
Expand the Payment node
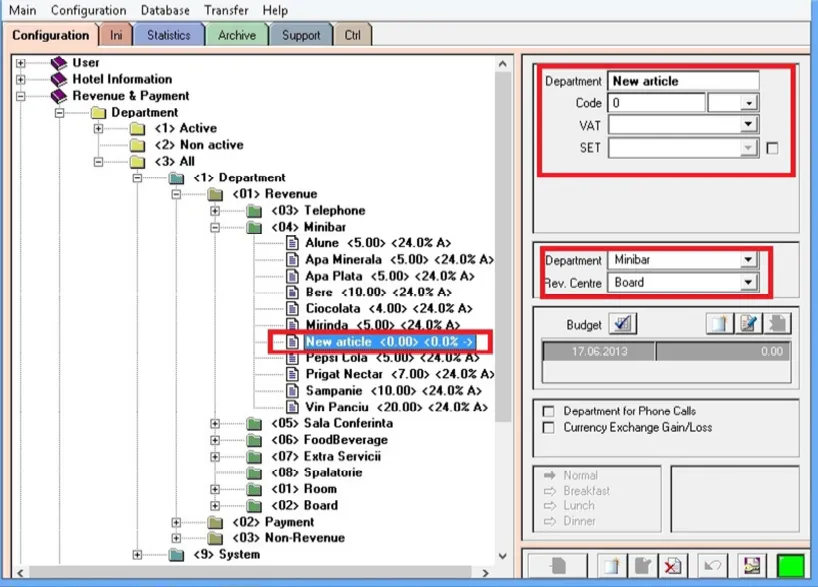tap(176, 522)
